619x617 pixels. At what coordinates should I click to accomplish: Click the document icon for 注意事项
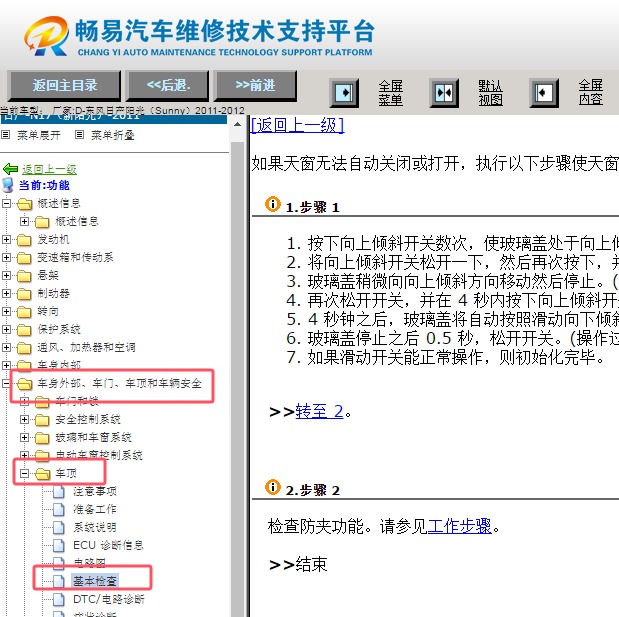pos(59,491)
